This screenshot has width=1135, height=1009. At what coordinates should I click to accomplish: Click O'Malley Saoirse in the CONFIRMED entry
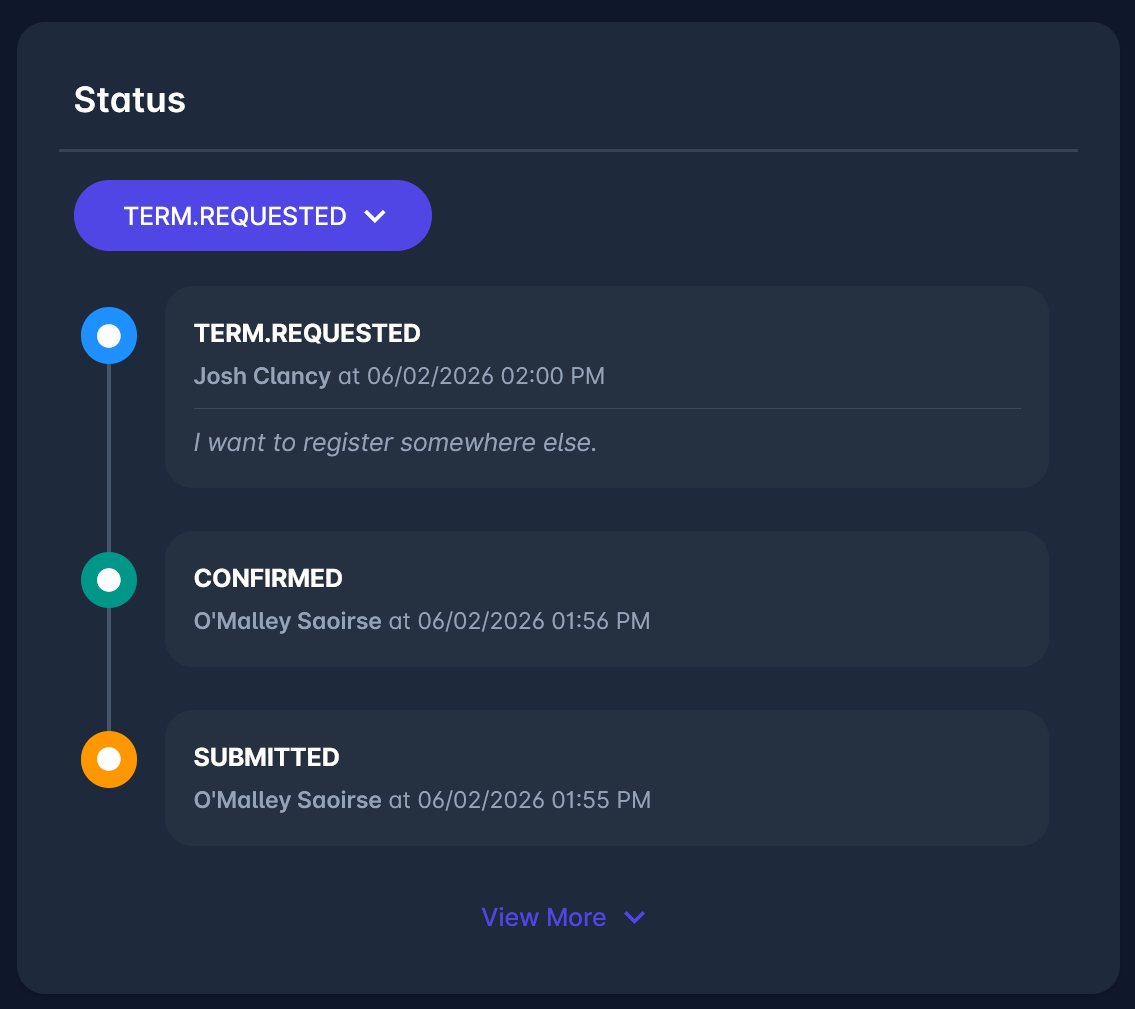[x=287, y=621]
